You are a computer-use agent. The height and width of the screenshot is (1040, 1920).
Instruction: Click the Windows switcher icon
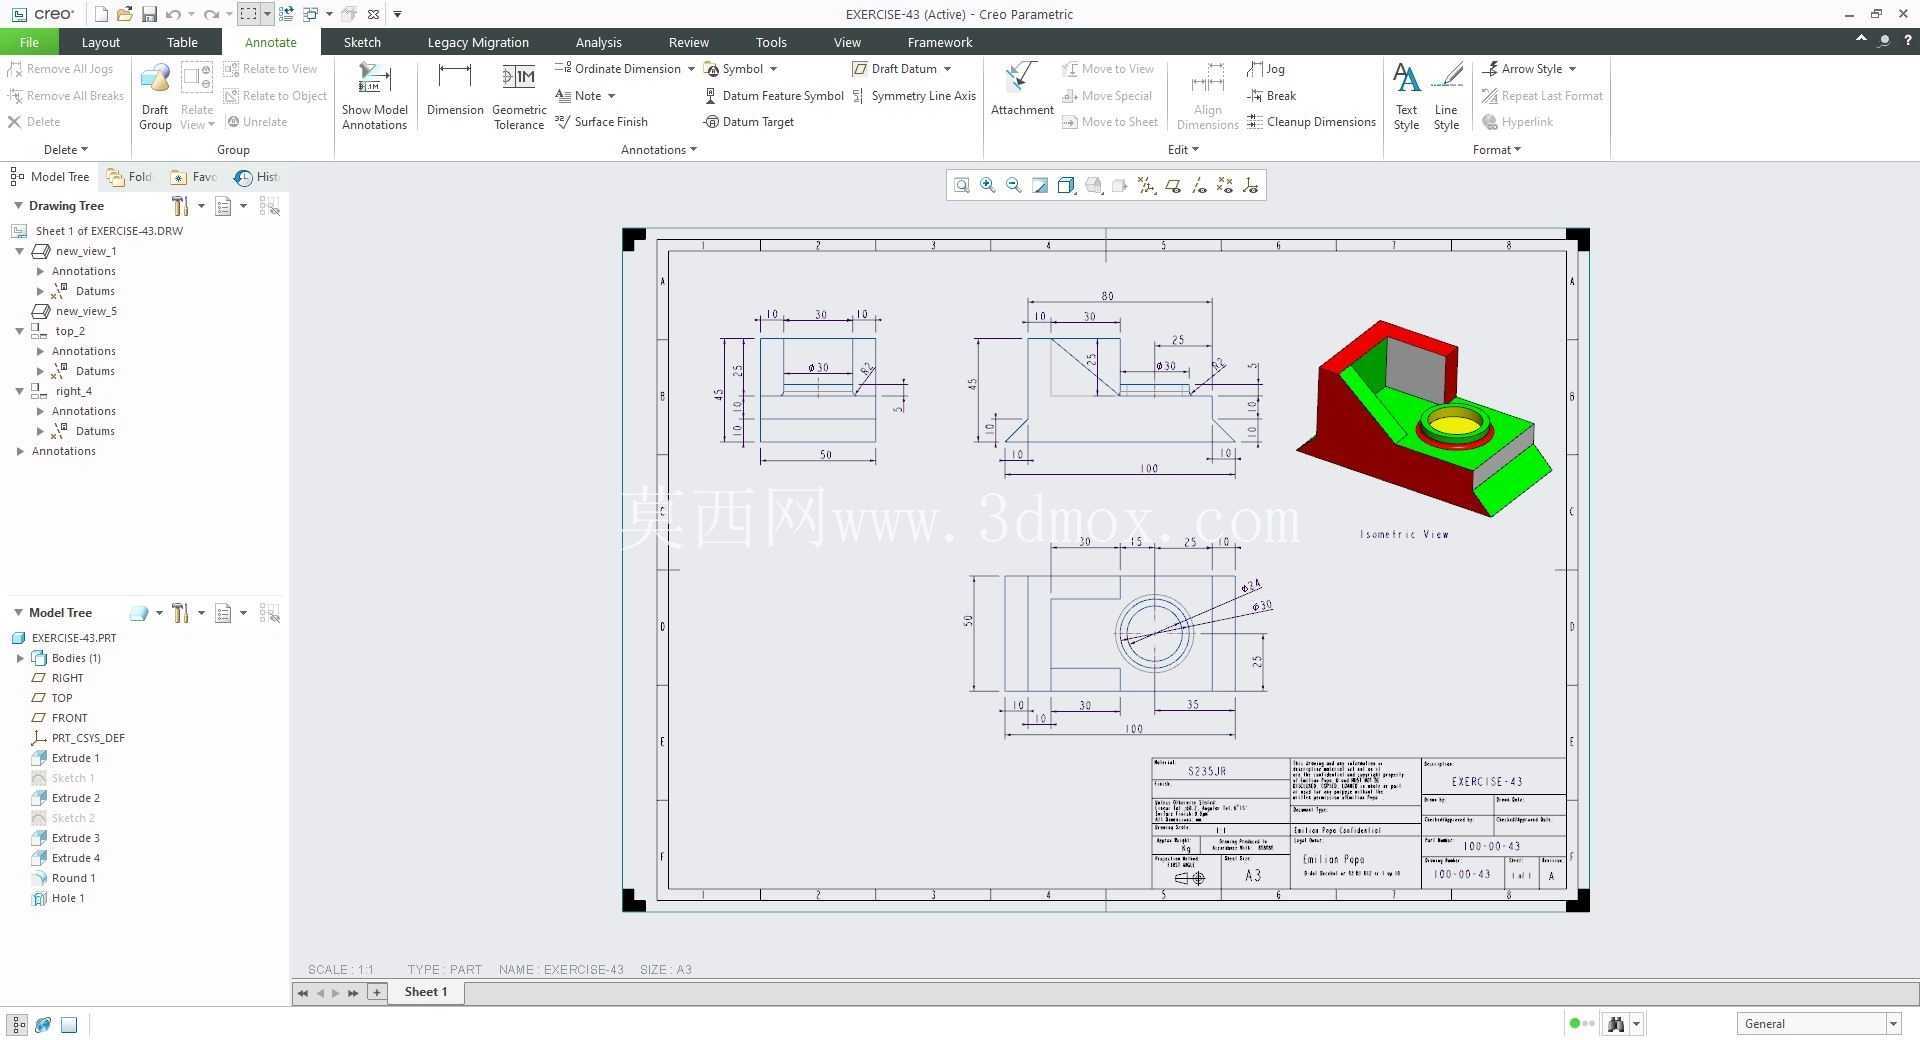coord(310,14)
